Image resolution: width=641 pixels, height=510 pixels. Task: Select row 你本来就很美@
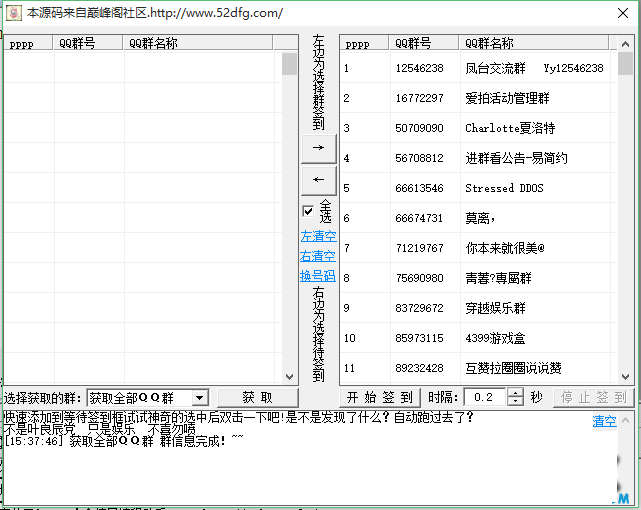(479, 248)
